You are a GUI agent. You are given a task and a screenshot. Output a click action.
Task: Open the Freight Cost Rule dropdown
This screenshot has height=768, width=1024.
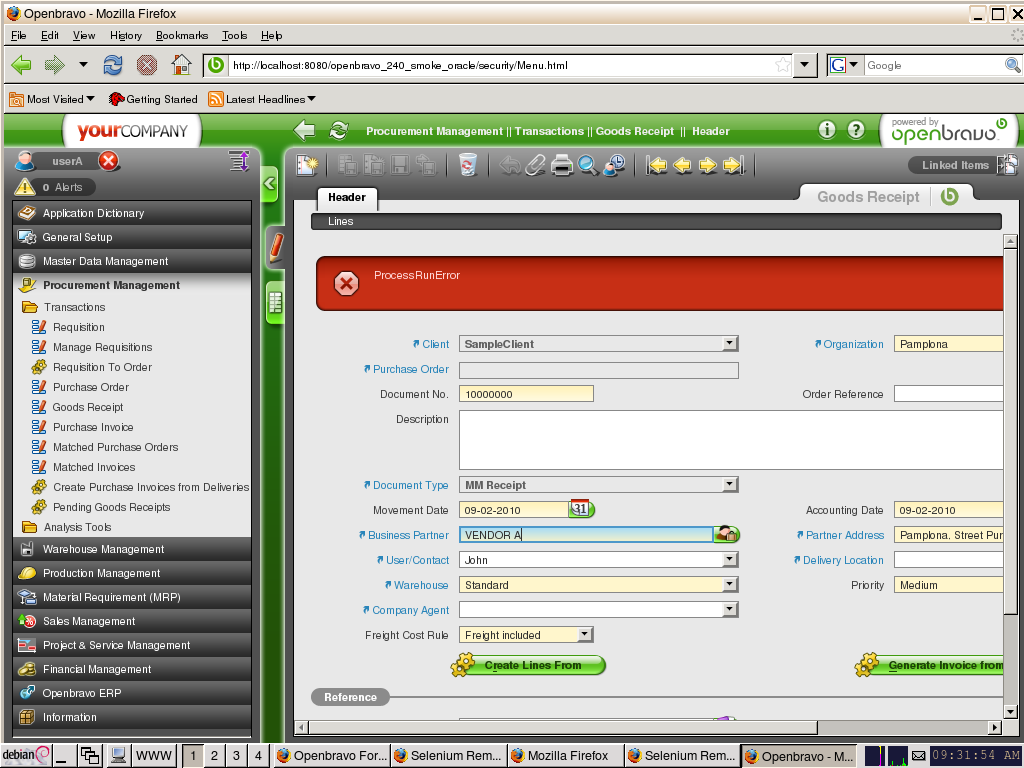pos(585,635)
